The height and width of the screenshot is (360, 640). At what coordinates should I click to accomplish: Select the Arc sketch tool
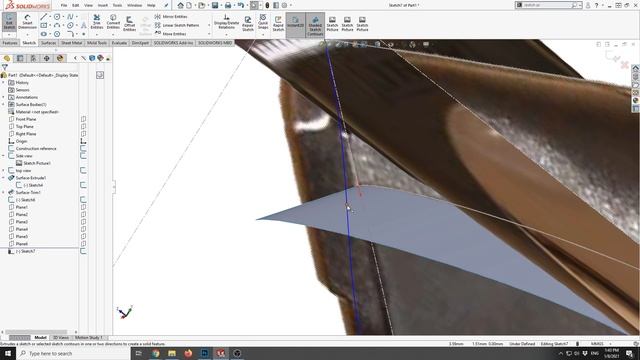(x=57, y=25)
